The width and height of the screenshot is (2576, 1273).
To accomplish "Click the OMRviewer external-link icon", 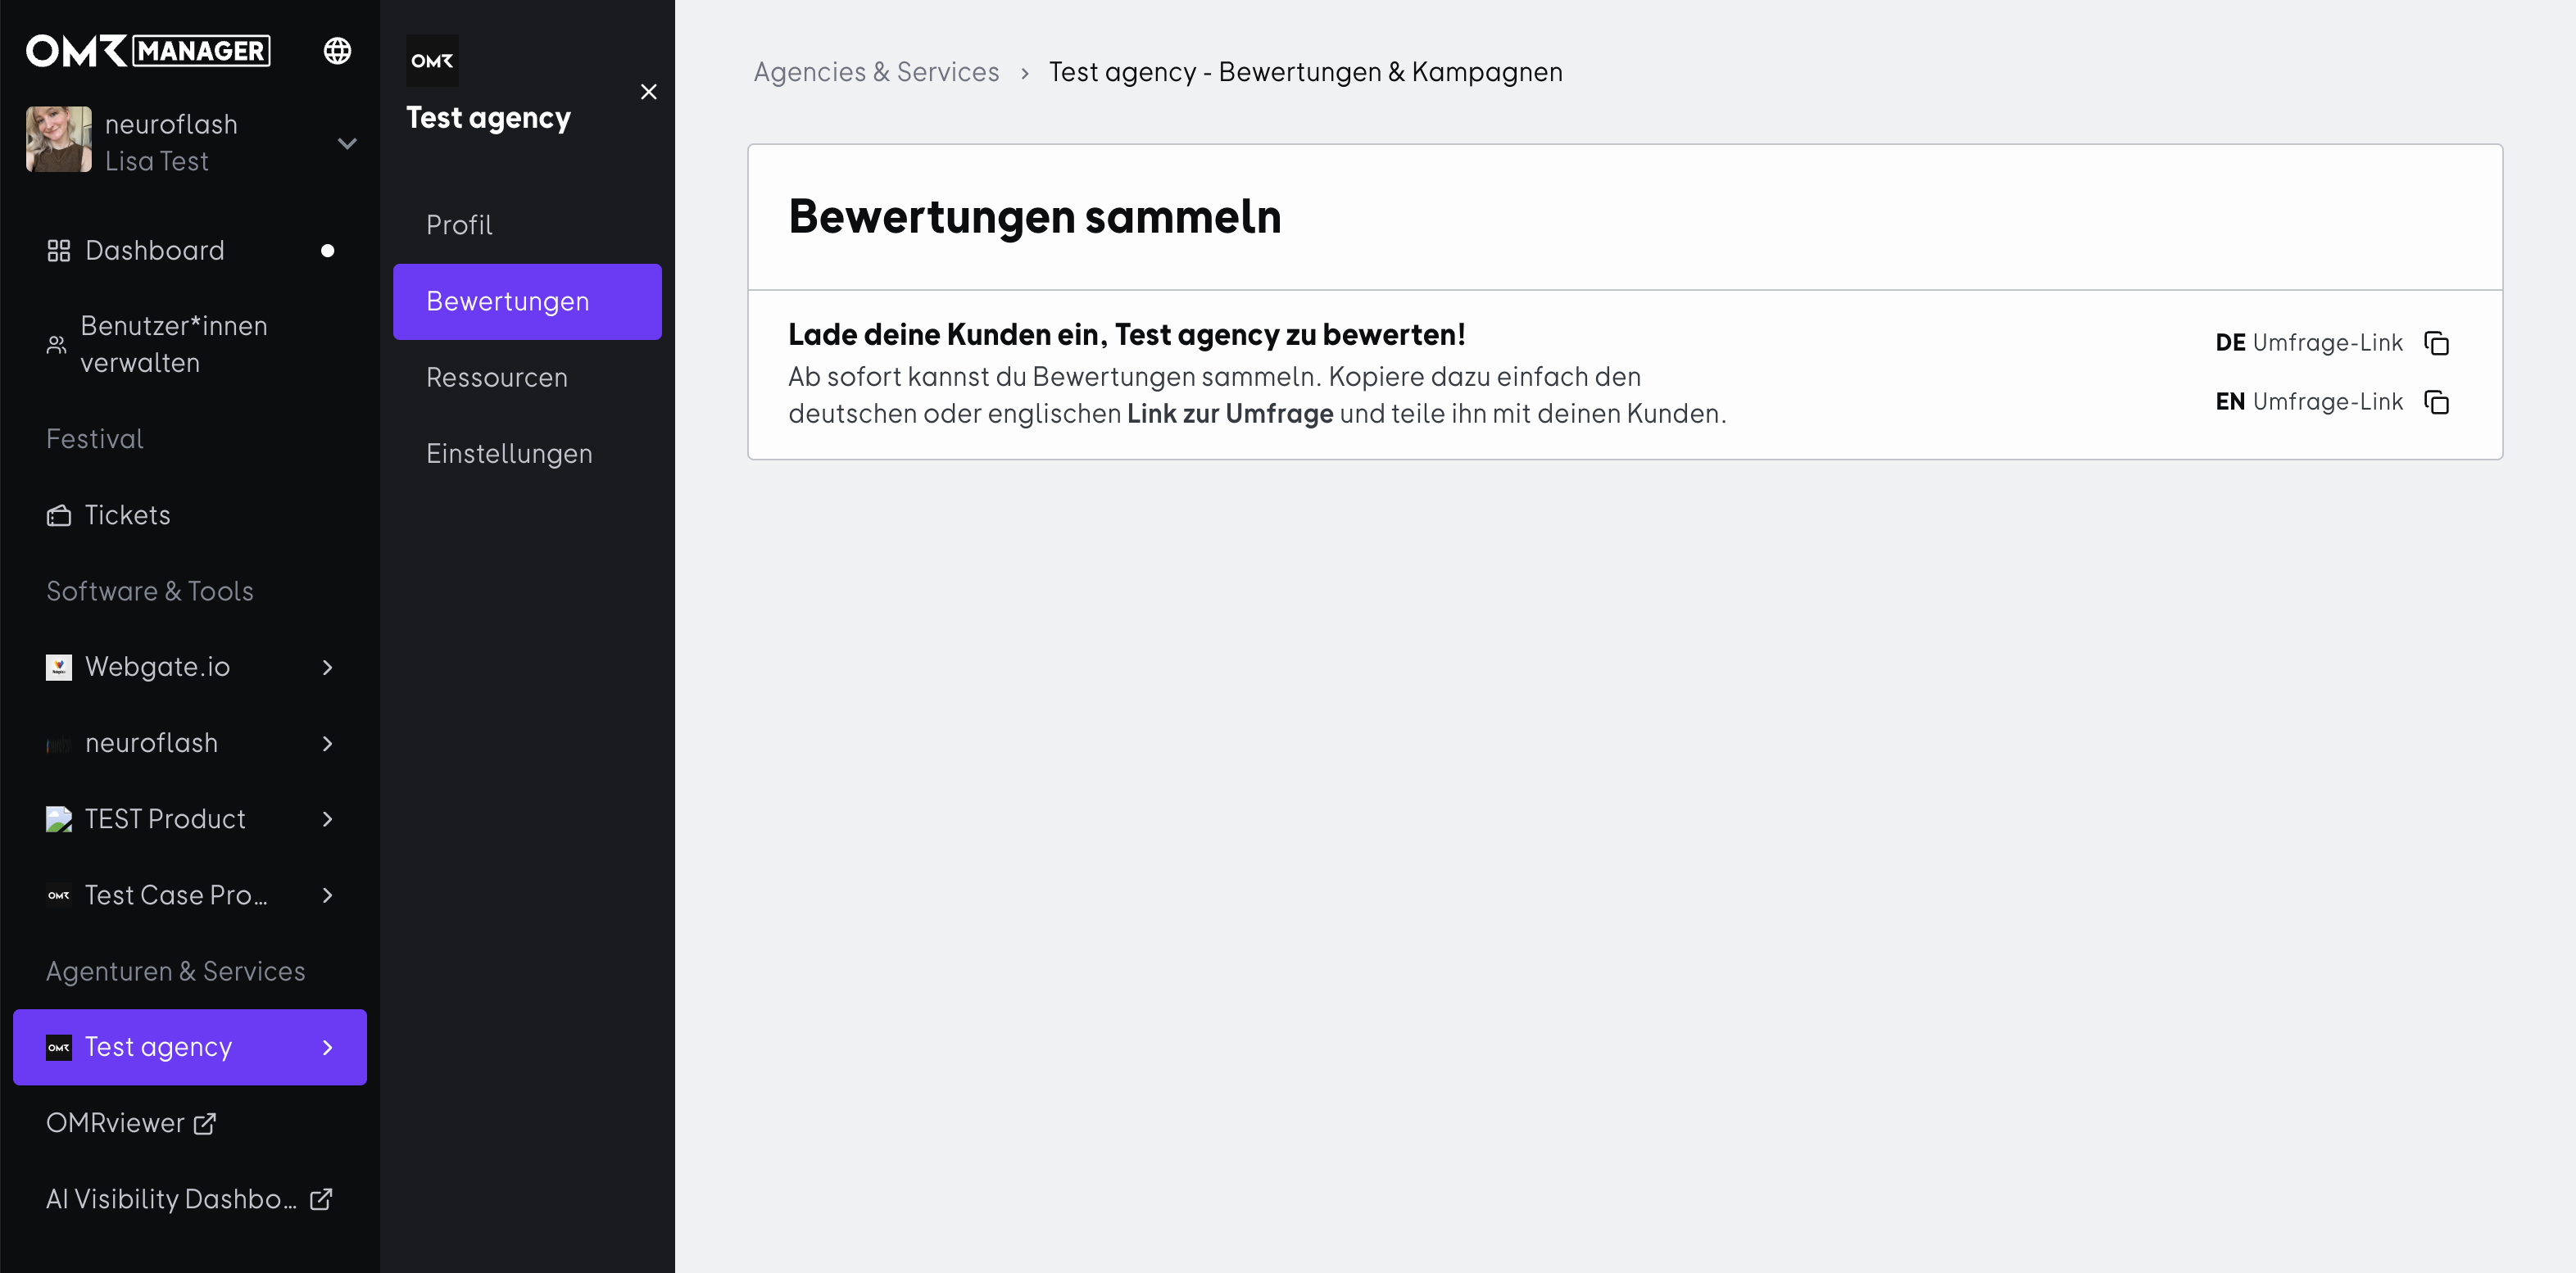I will click(204, 1123).
